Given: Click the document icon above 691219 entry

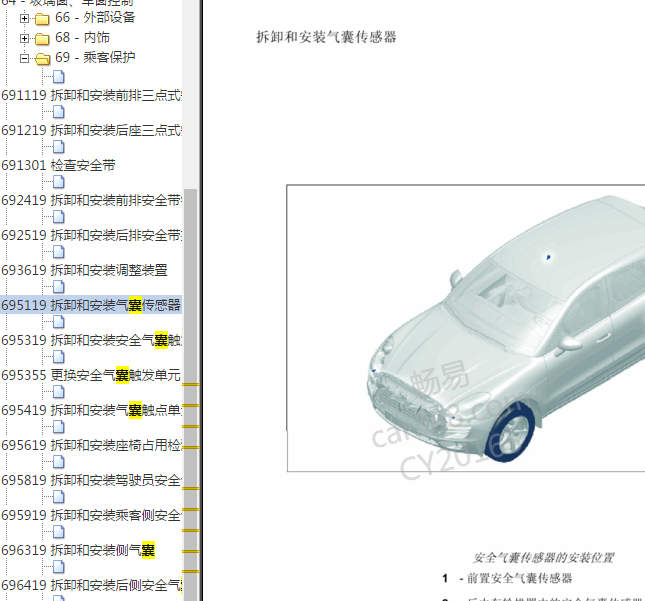Looking at the screenshot, I should click(59, 112).
